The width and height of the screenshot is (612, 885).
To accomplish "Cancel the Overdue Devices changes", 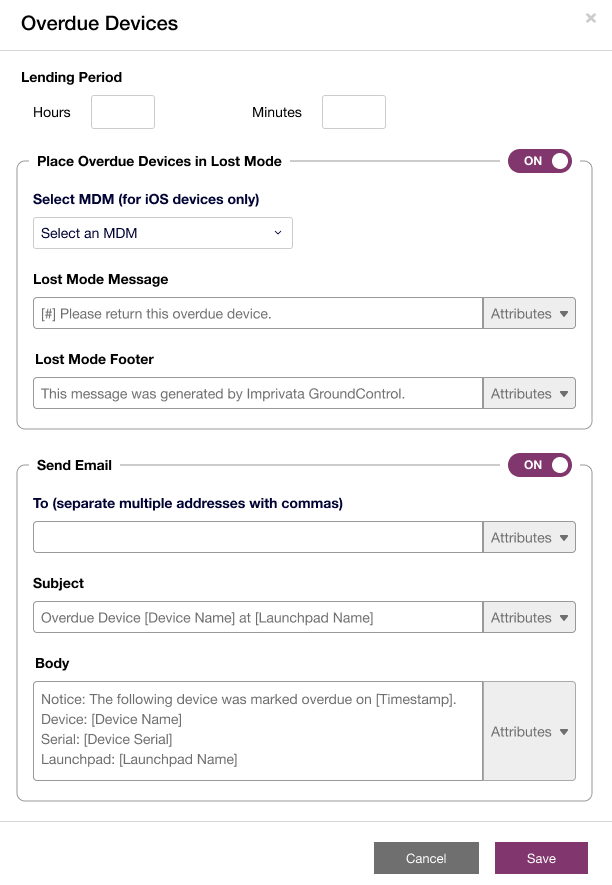I will [x=426, y=858].
